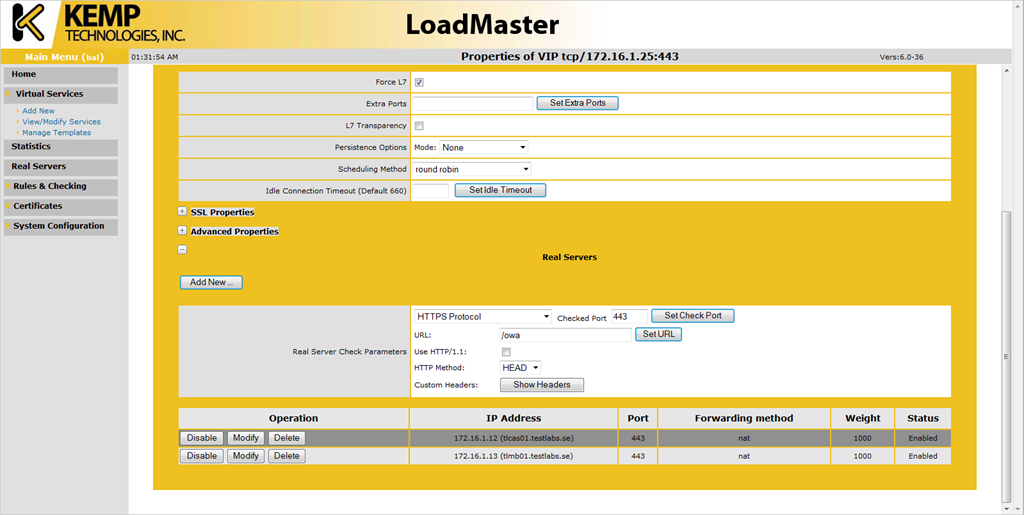Click the Main Menu (bal) header
The image size is (1024, 515).
point(64,57)
